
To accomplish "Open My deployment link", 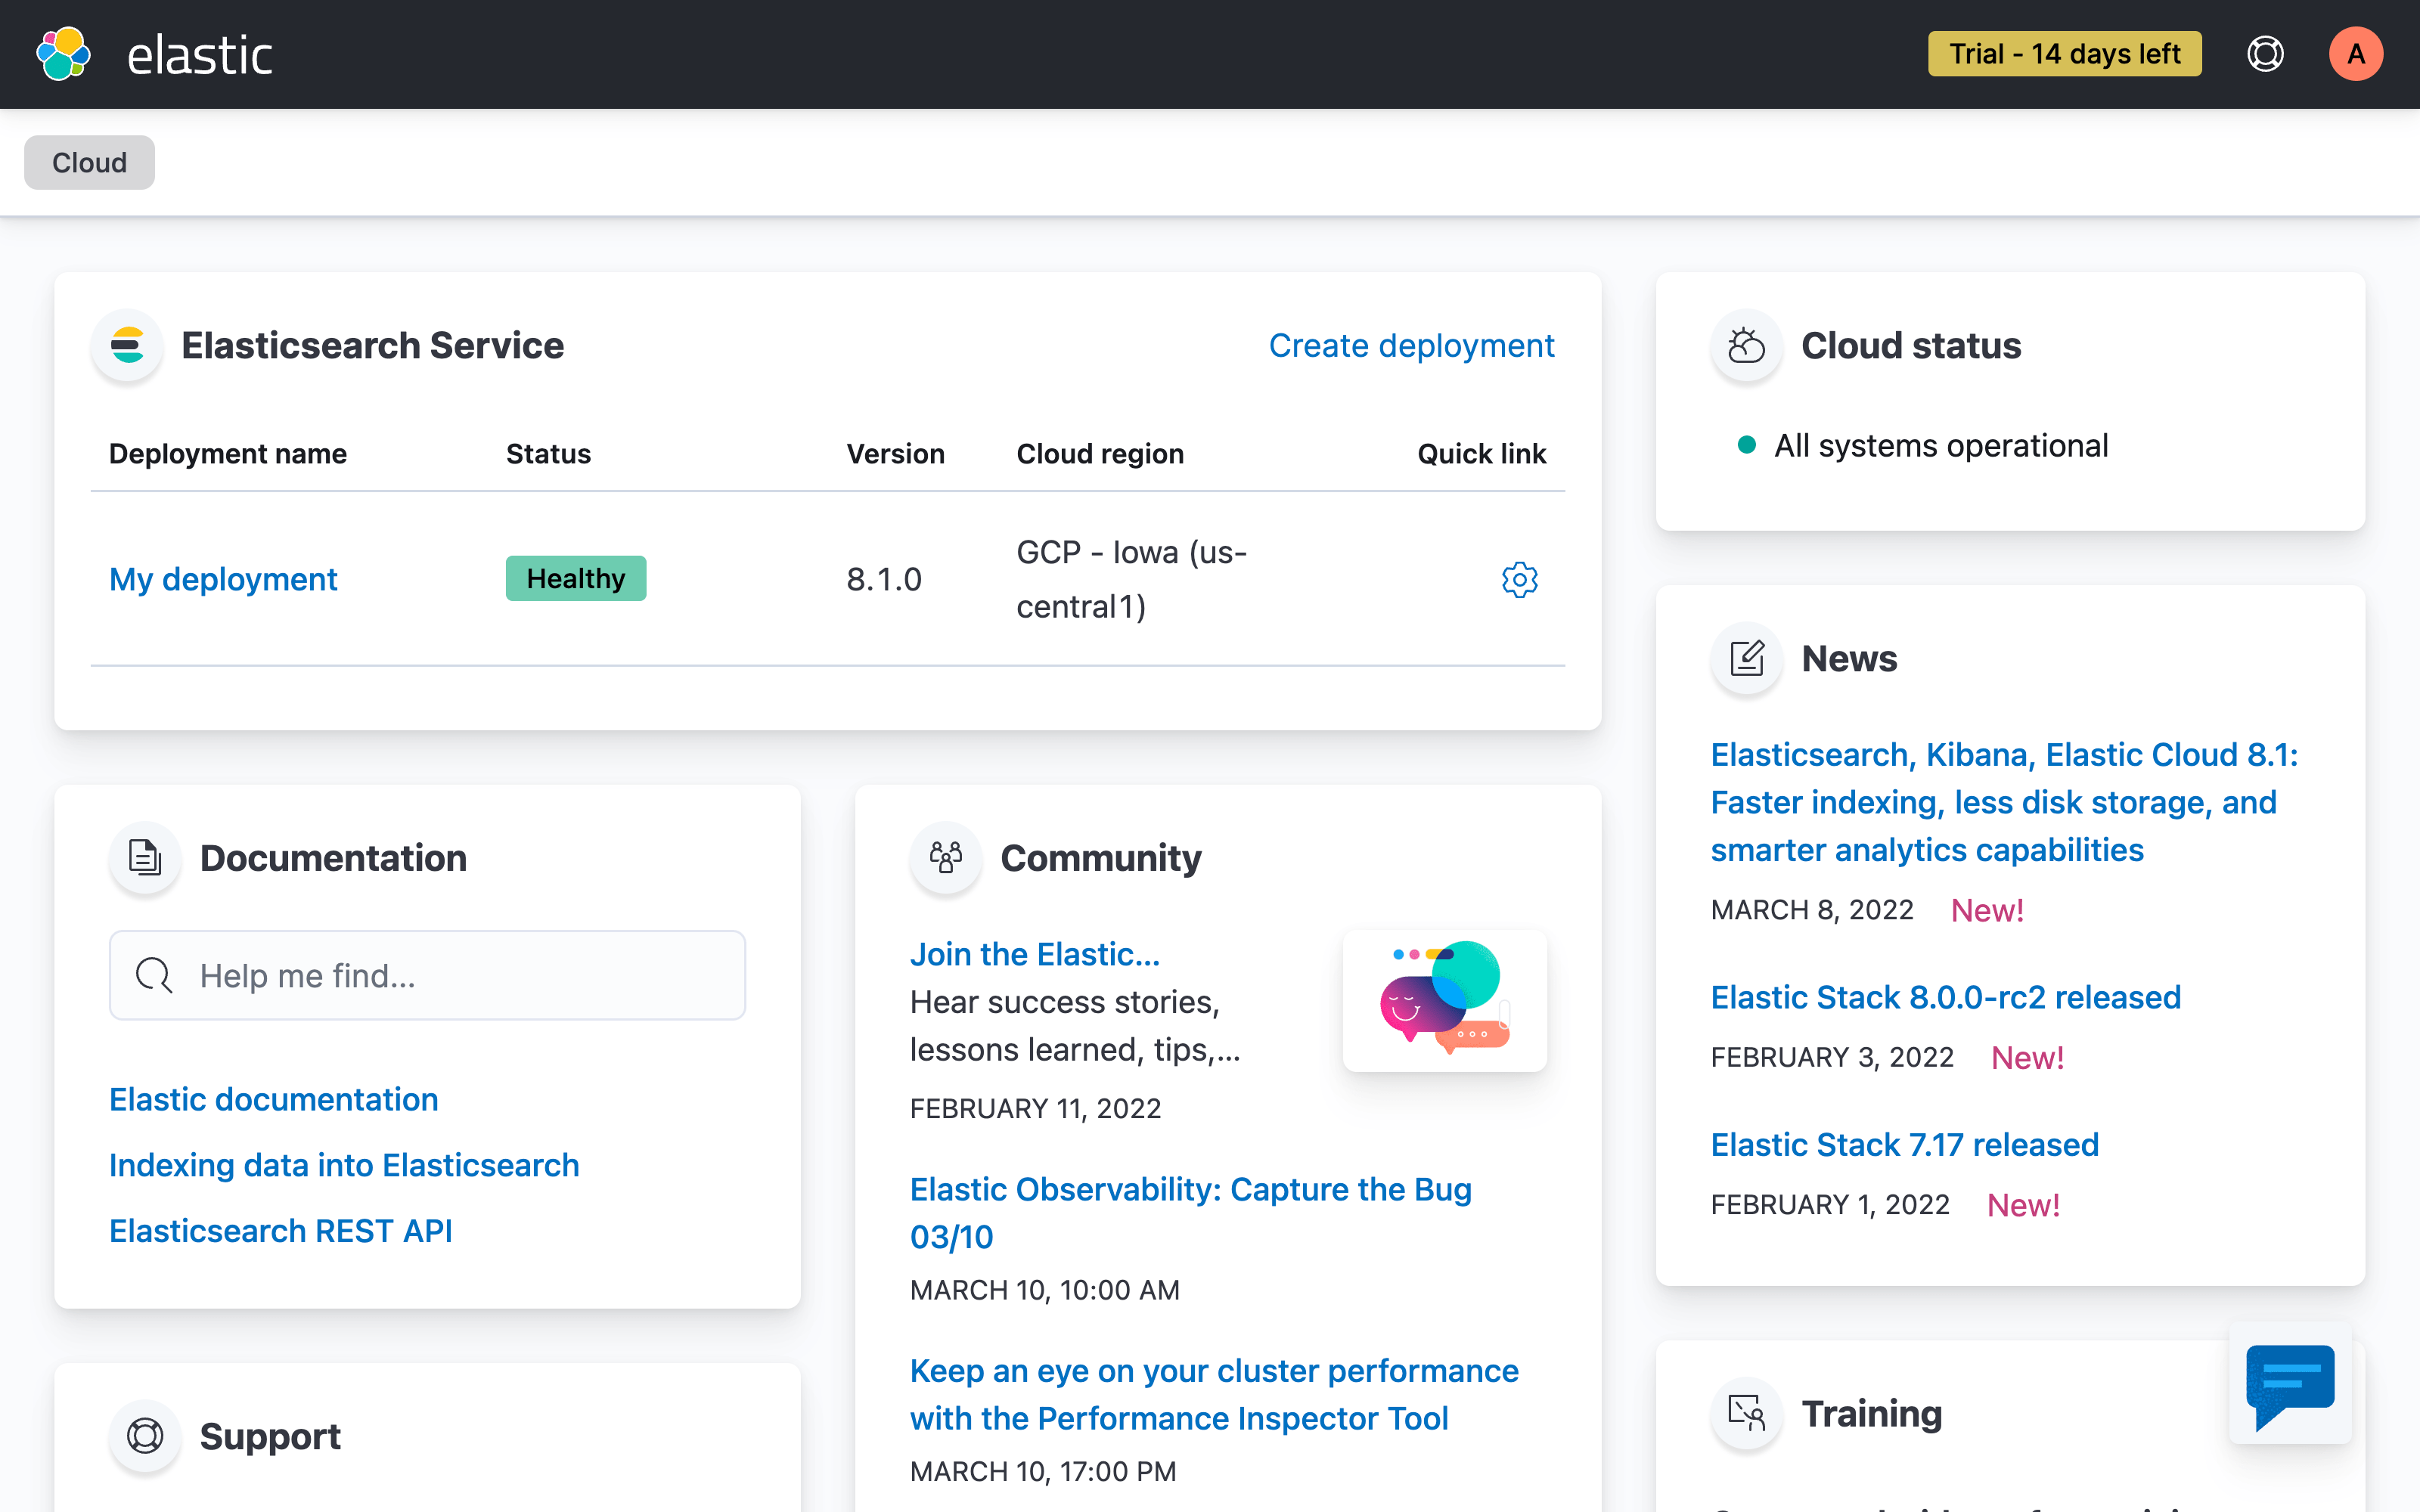I will pos(223,577).
